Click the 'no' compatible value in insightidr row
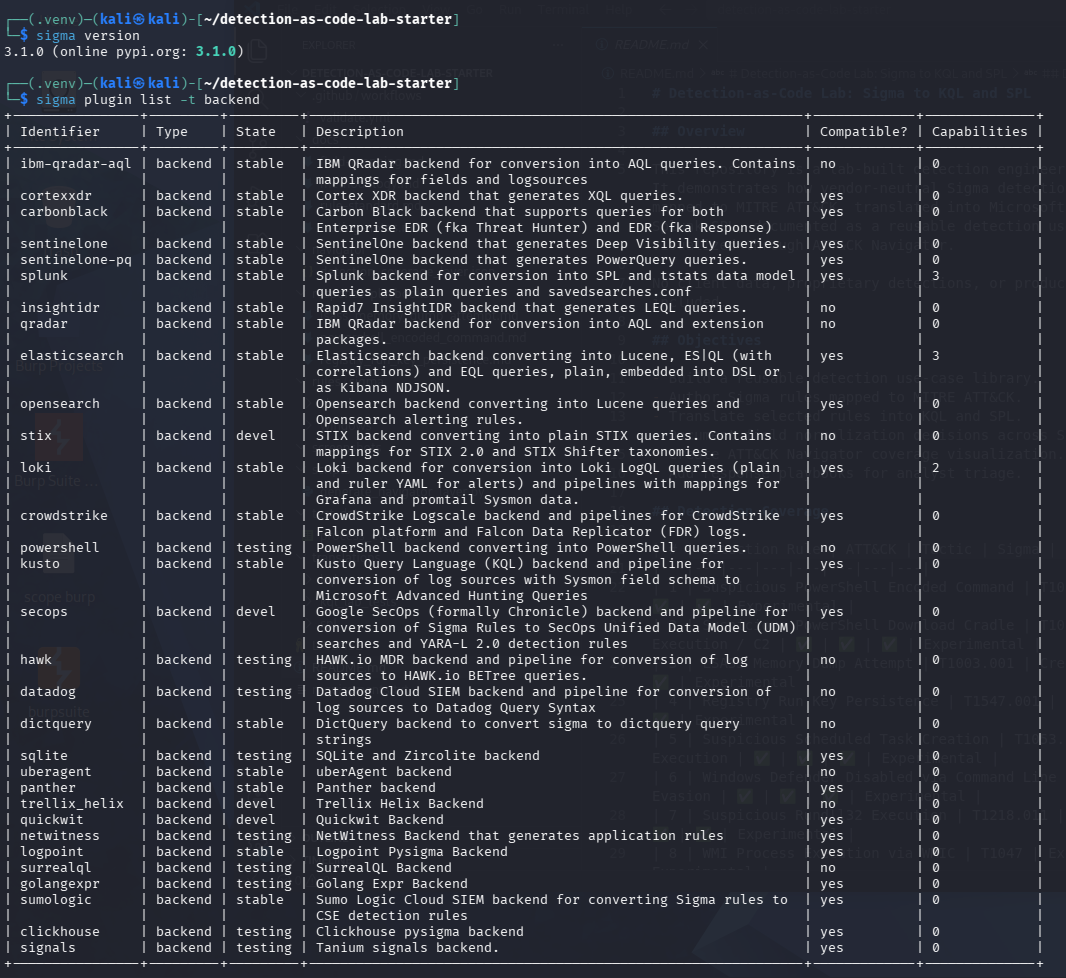 [827, 308]
